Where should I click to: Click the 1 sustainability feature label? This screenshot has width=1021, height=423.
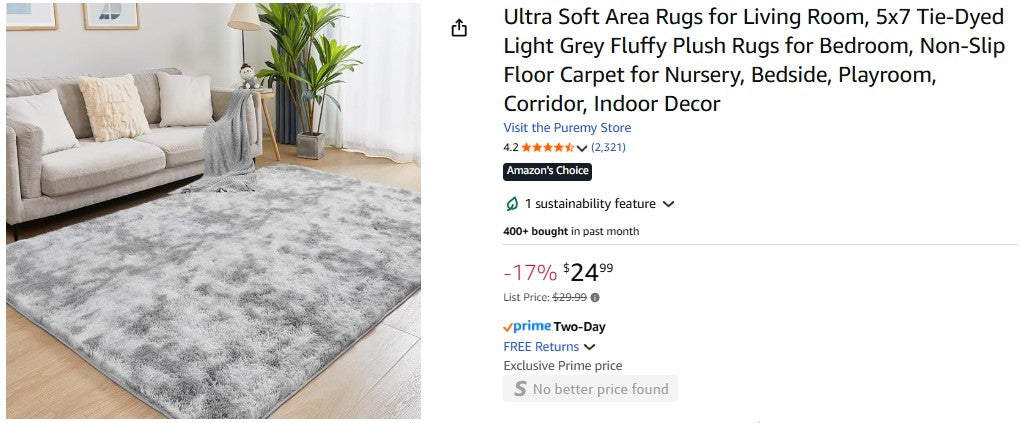tap(590, 204)
